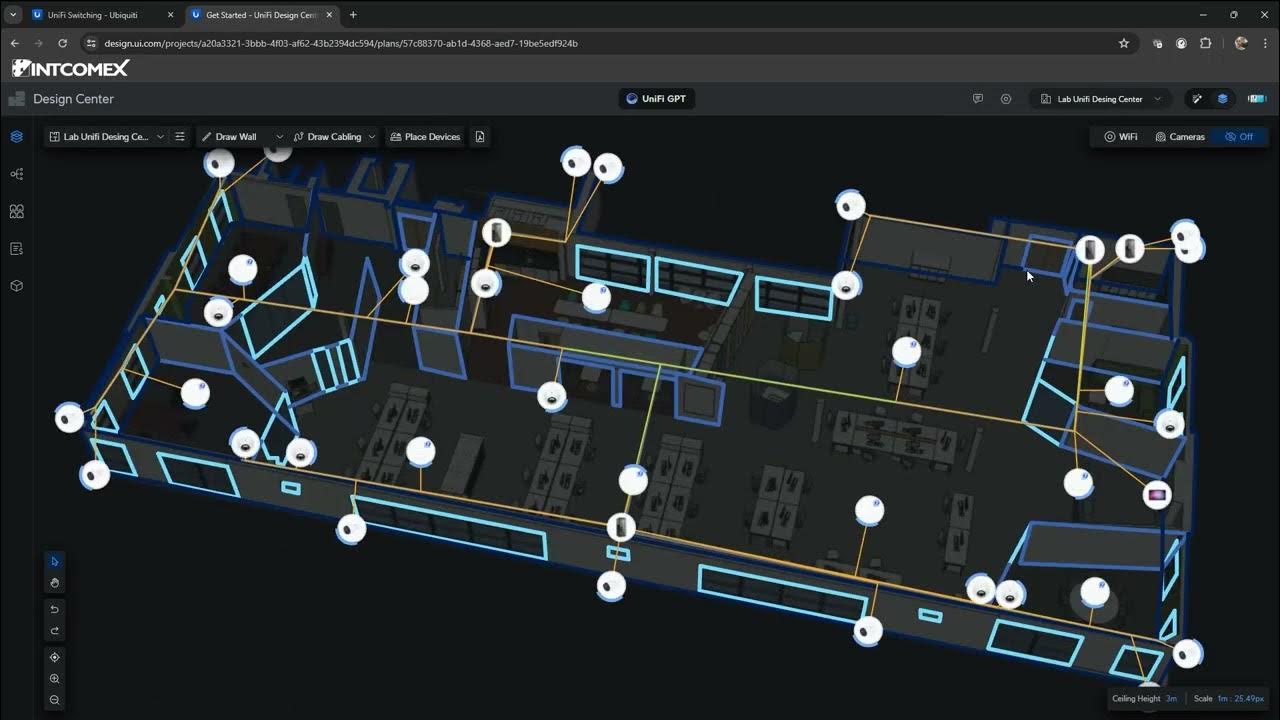Open the hexagon settings icon in header
Image resolution: width=1280 pixels, height=720 pixels.
tap(1006, 99)
